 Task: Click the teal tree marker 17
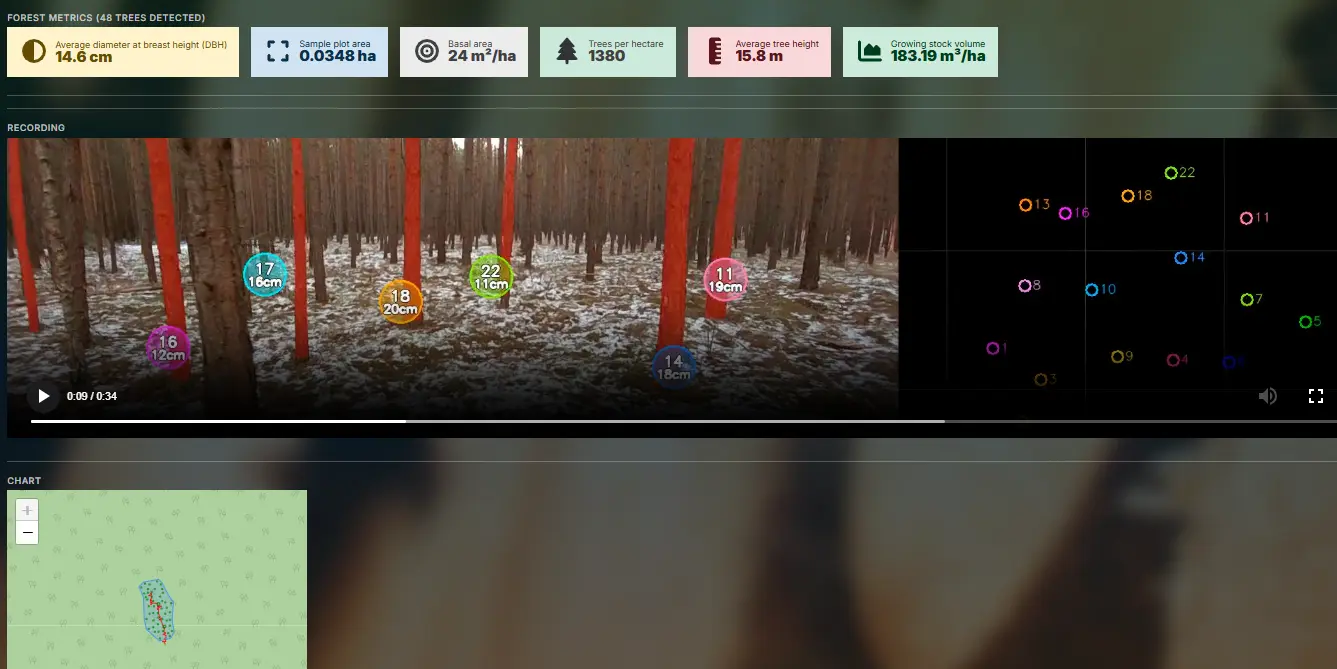click(x=265, y=272)
